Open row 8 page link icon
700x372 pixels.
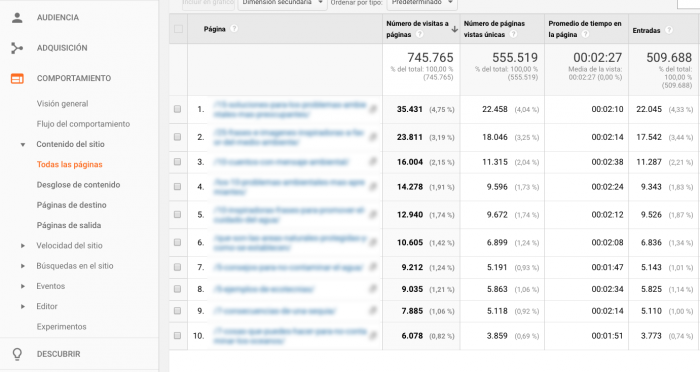click(x=373, y=289)
